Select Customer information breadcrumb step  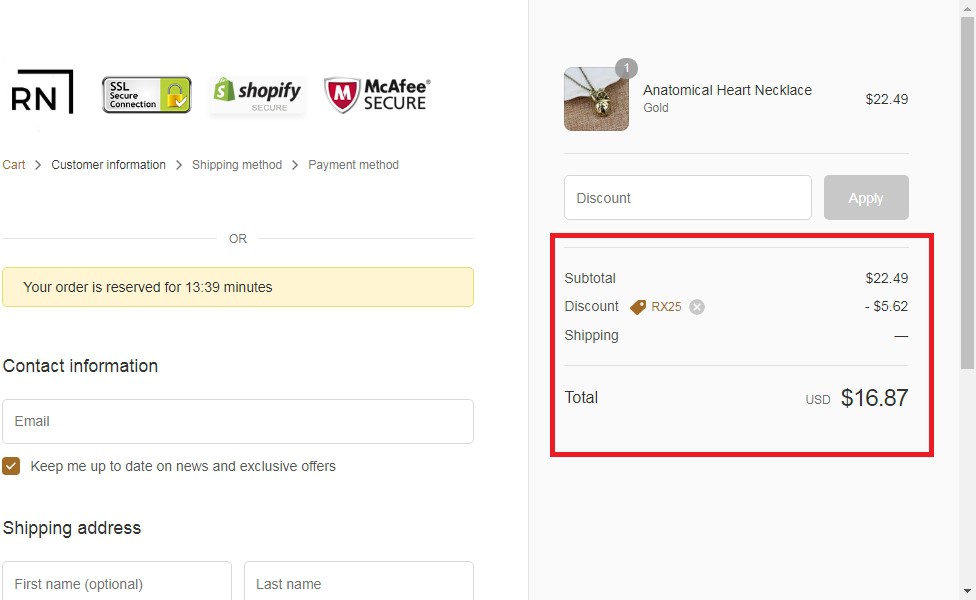pos(108,165)
